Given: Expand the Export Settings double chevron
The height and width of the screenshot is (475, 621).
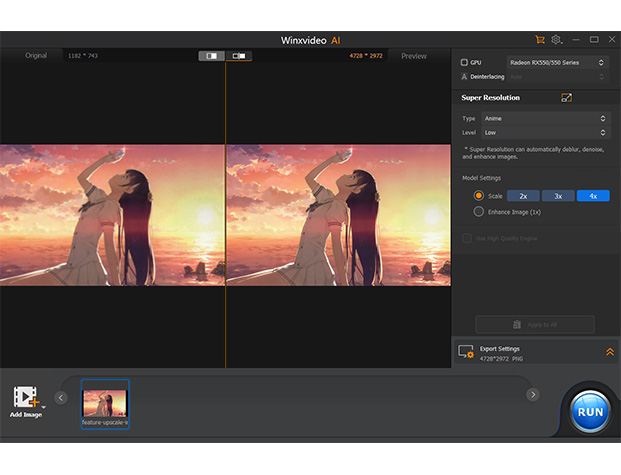Looking at the screenshot, I should coord(610,352).
